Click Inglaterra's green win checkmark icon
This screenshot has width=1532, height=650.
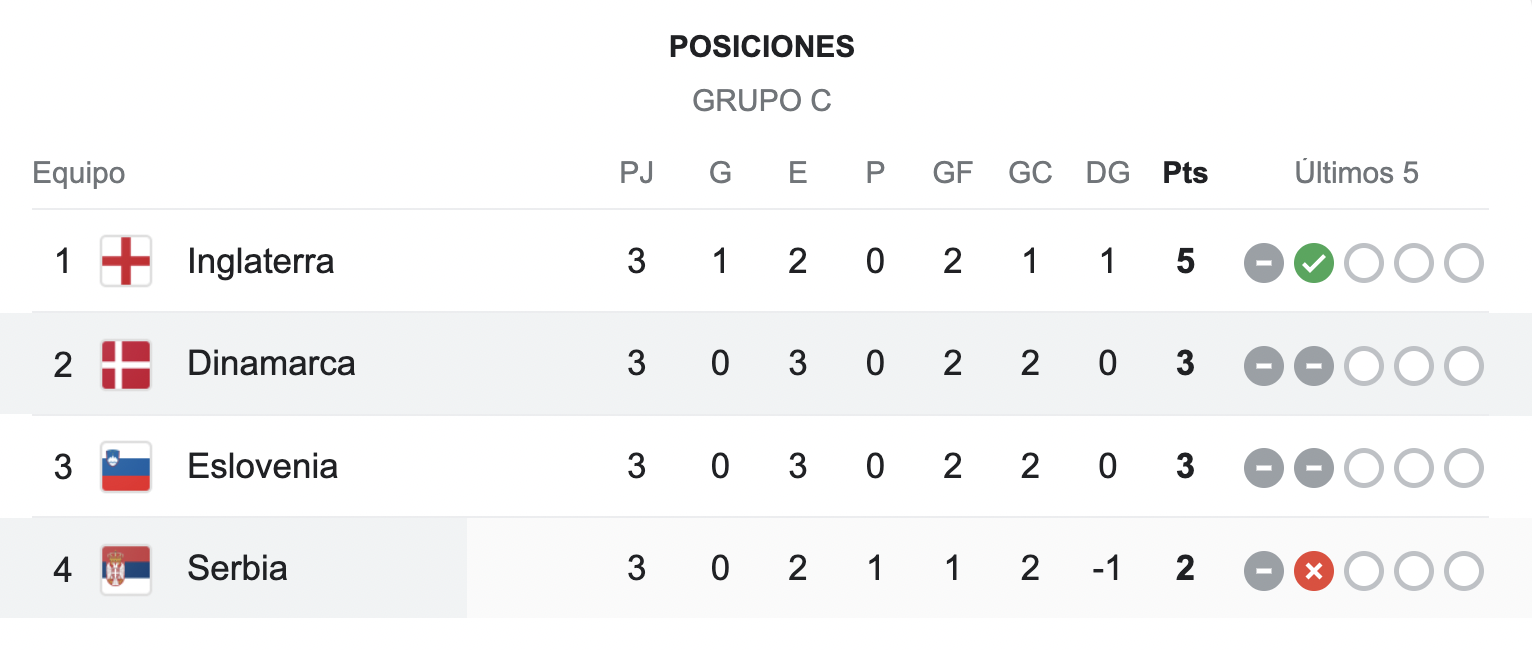pos(1313,263)
